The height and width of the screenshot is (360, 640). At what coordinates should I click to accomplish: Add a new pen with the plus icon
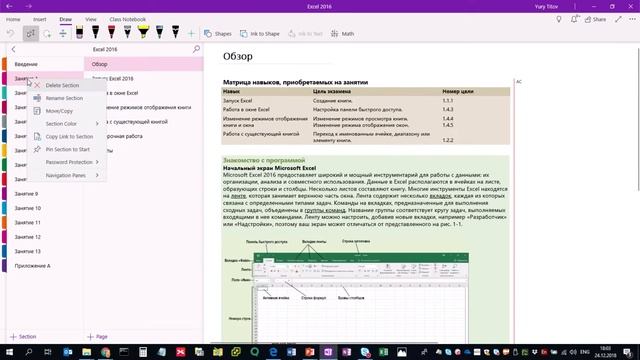coord(191,33)
